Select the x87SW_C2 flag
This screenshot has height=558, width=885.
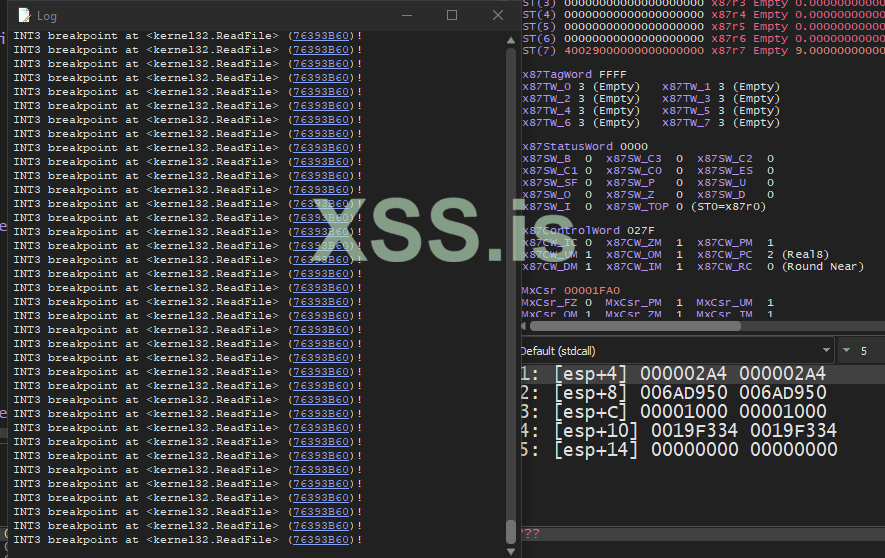click(735, 159)
